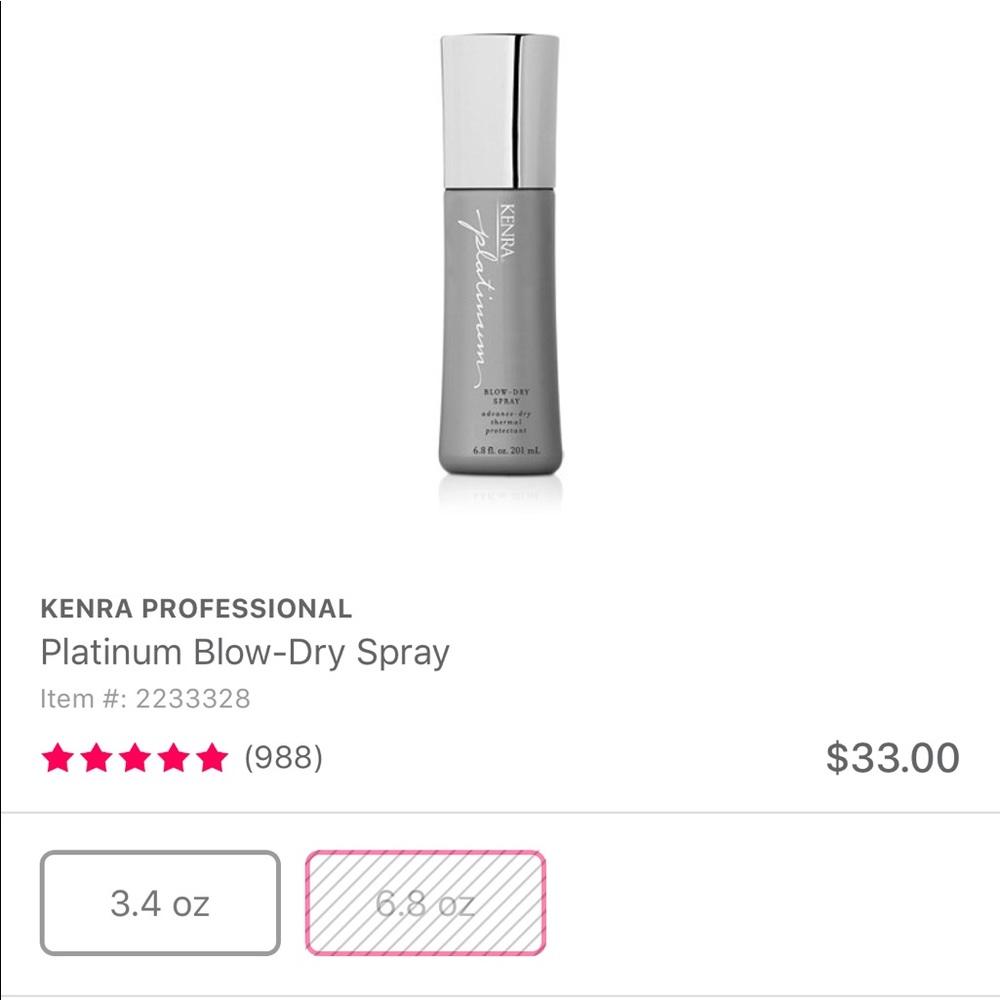
Task: Click the second rating star
Action: pyautogui.click(x=96, y=757)
